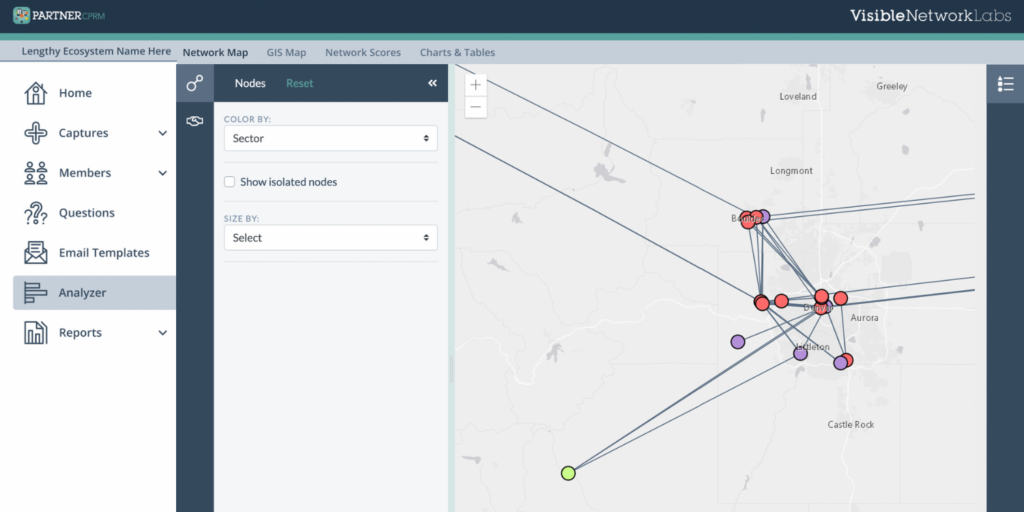
Task: Click the Loveland map label
Action: tap(798, 96)
